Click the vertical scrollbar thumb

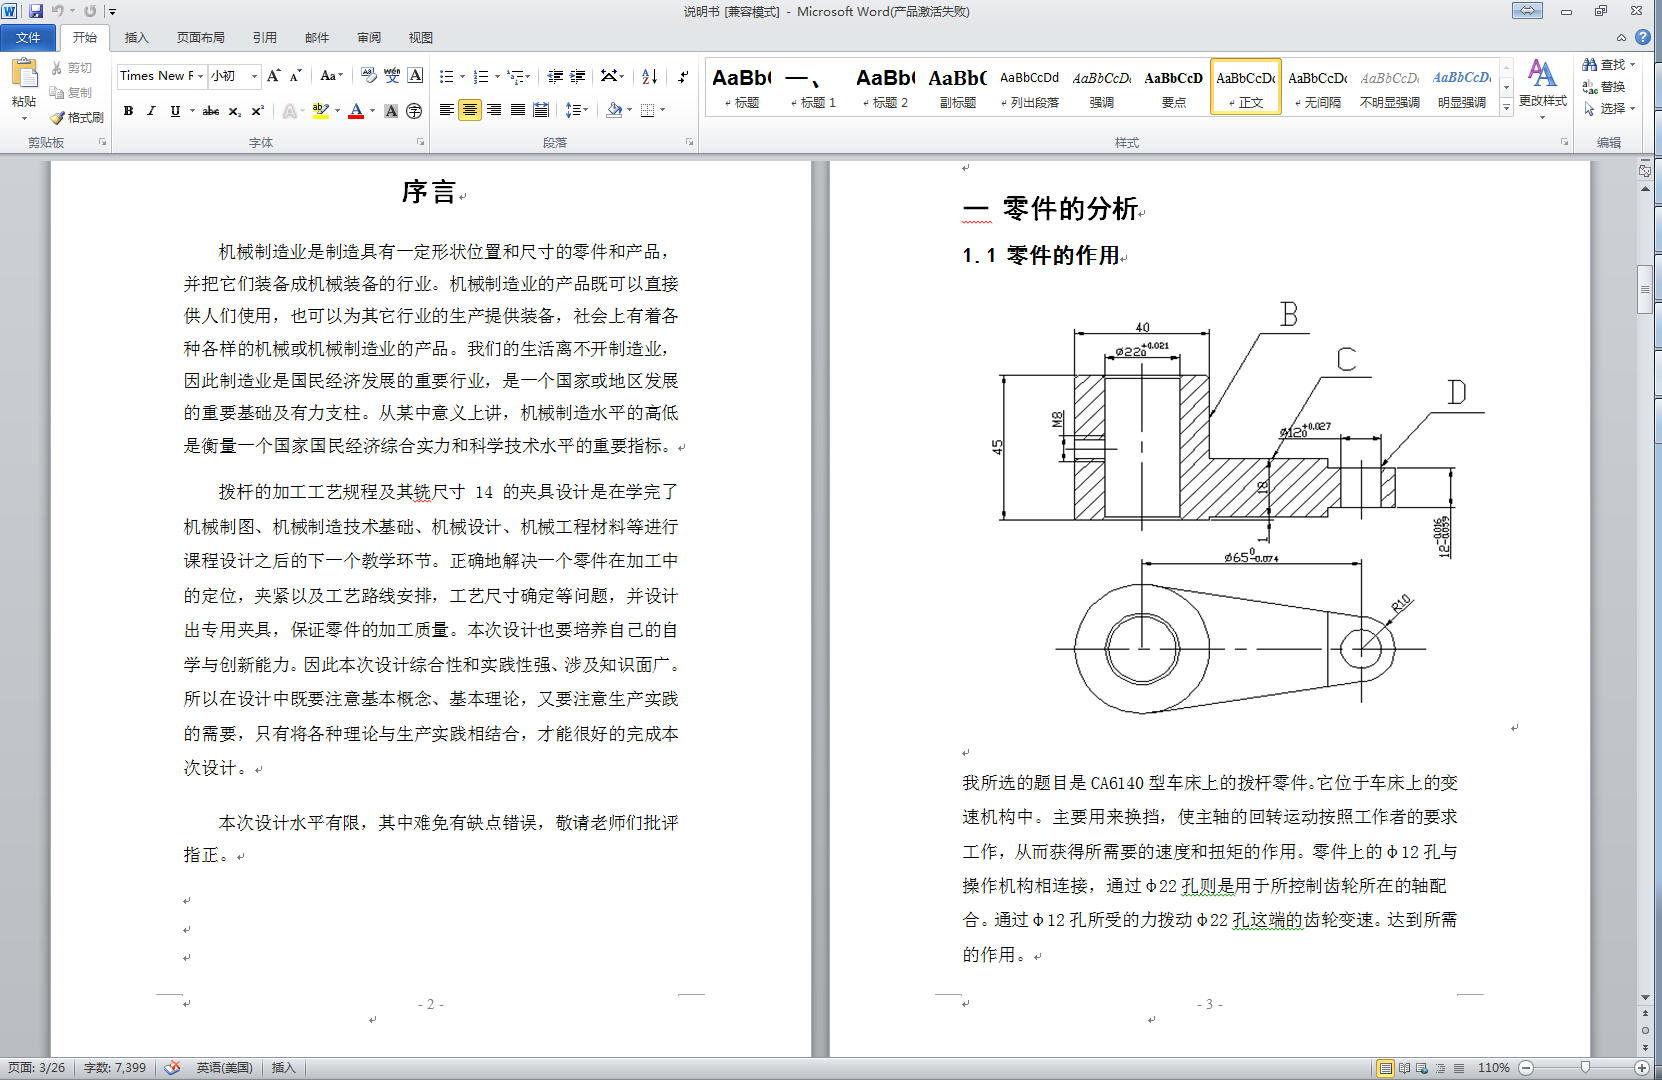[1644, 290]
